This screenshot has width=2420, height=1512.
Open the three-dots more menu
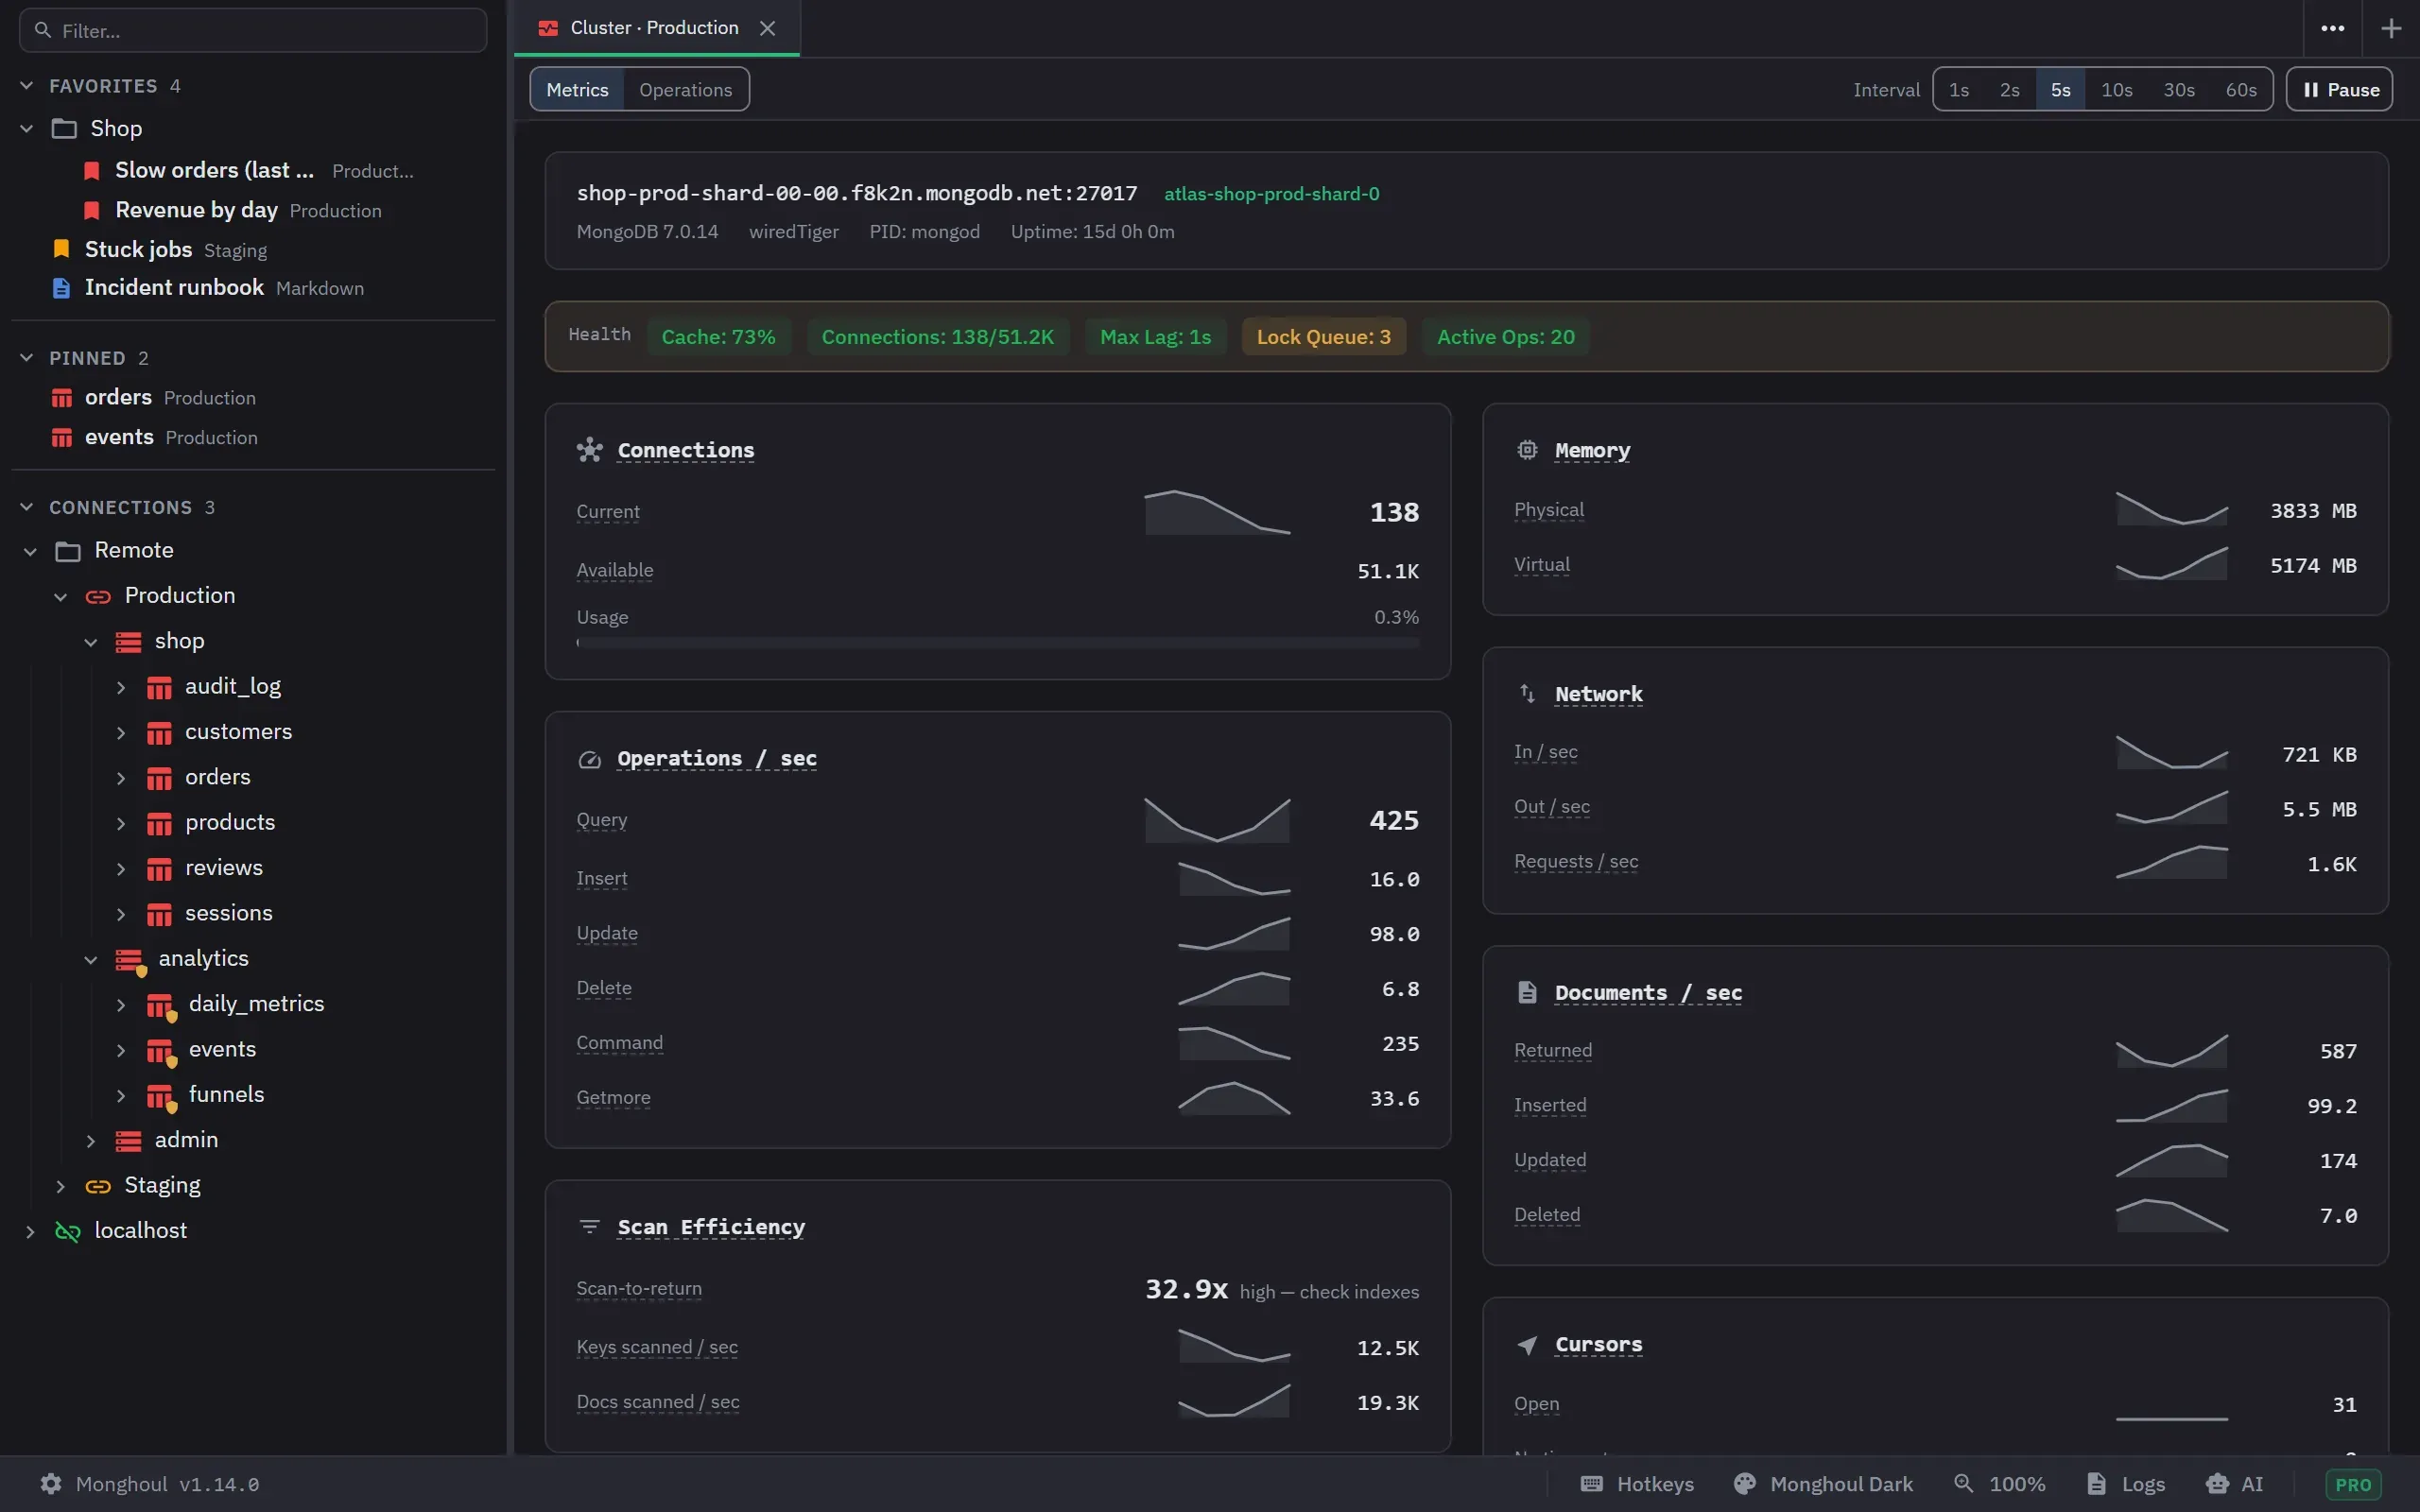(2333, 28)
